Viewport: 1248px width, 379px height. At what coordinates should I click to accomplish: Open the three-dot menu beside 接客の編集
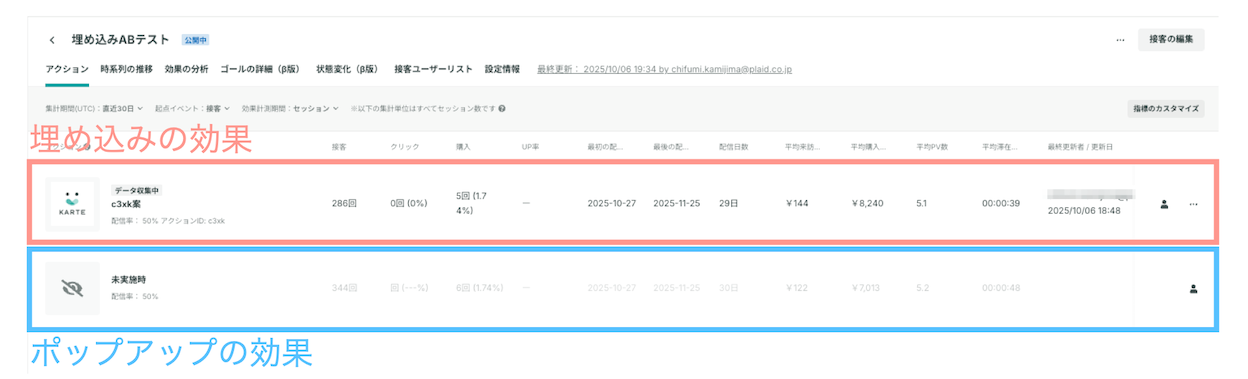1120,40
